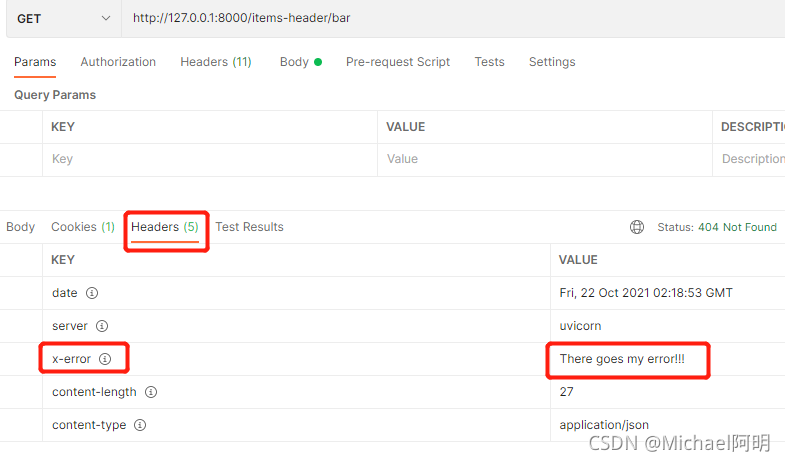785x461 pixels.
Task: Select the date header key
Action: point(65,293)
